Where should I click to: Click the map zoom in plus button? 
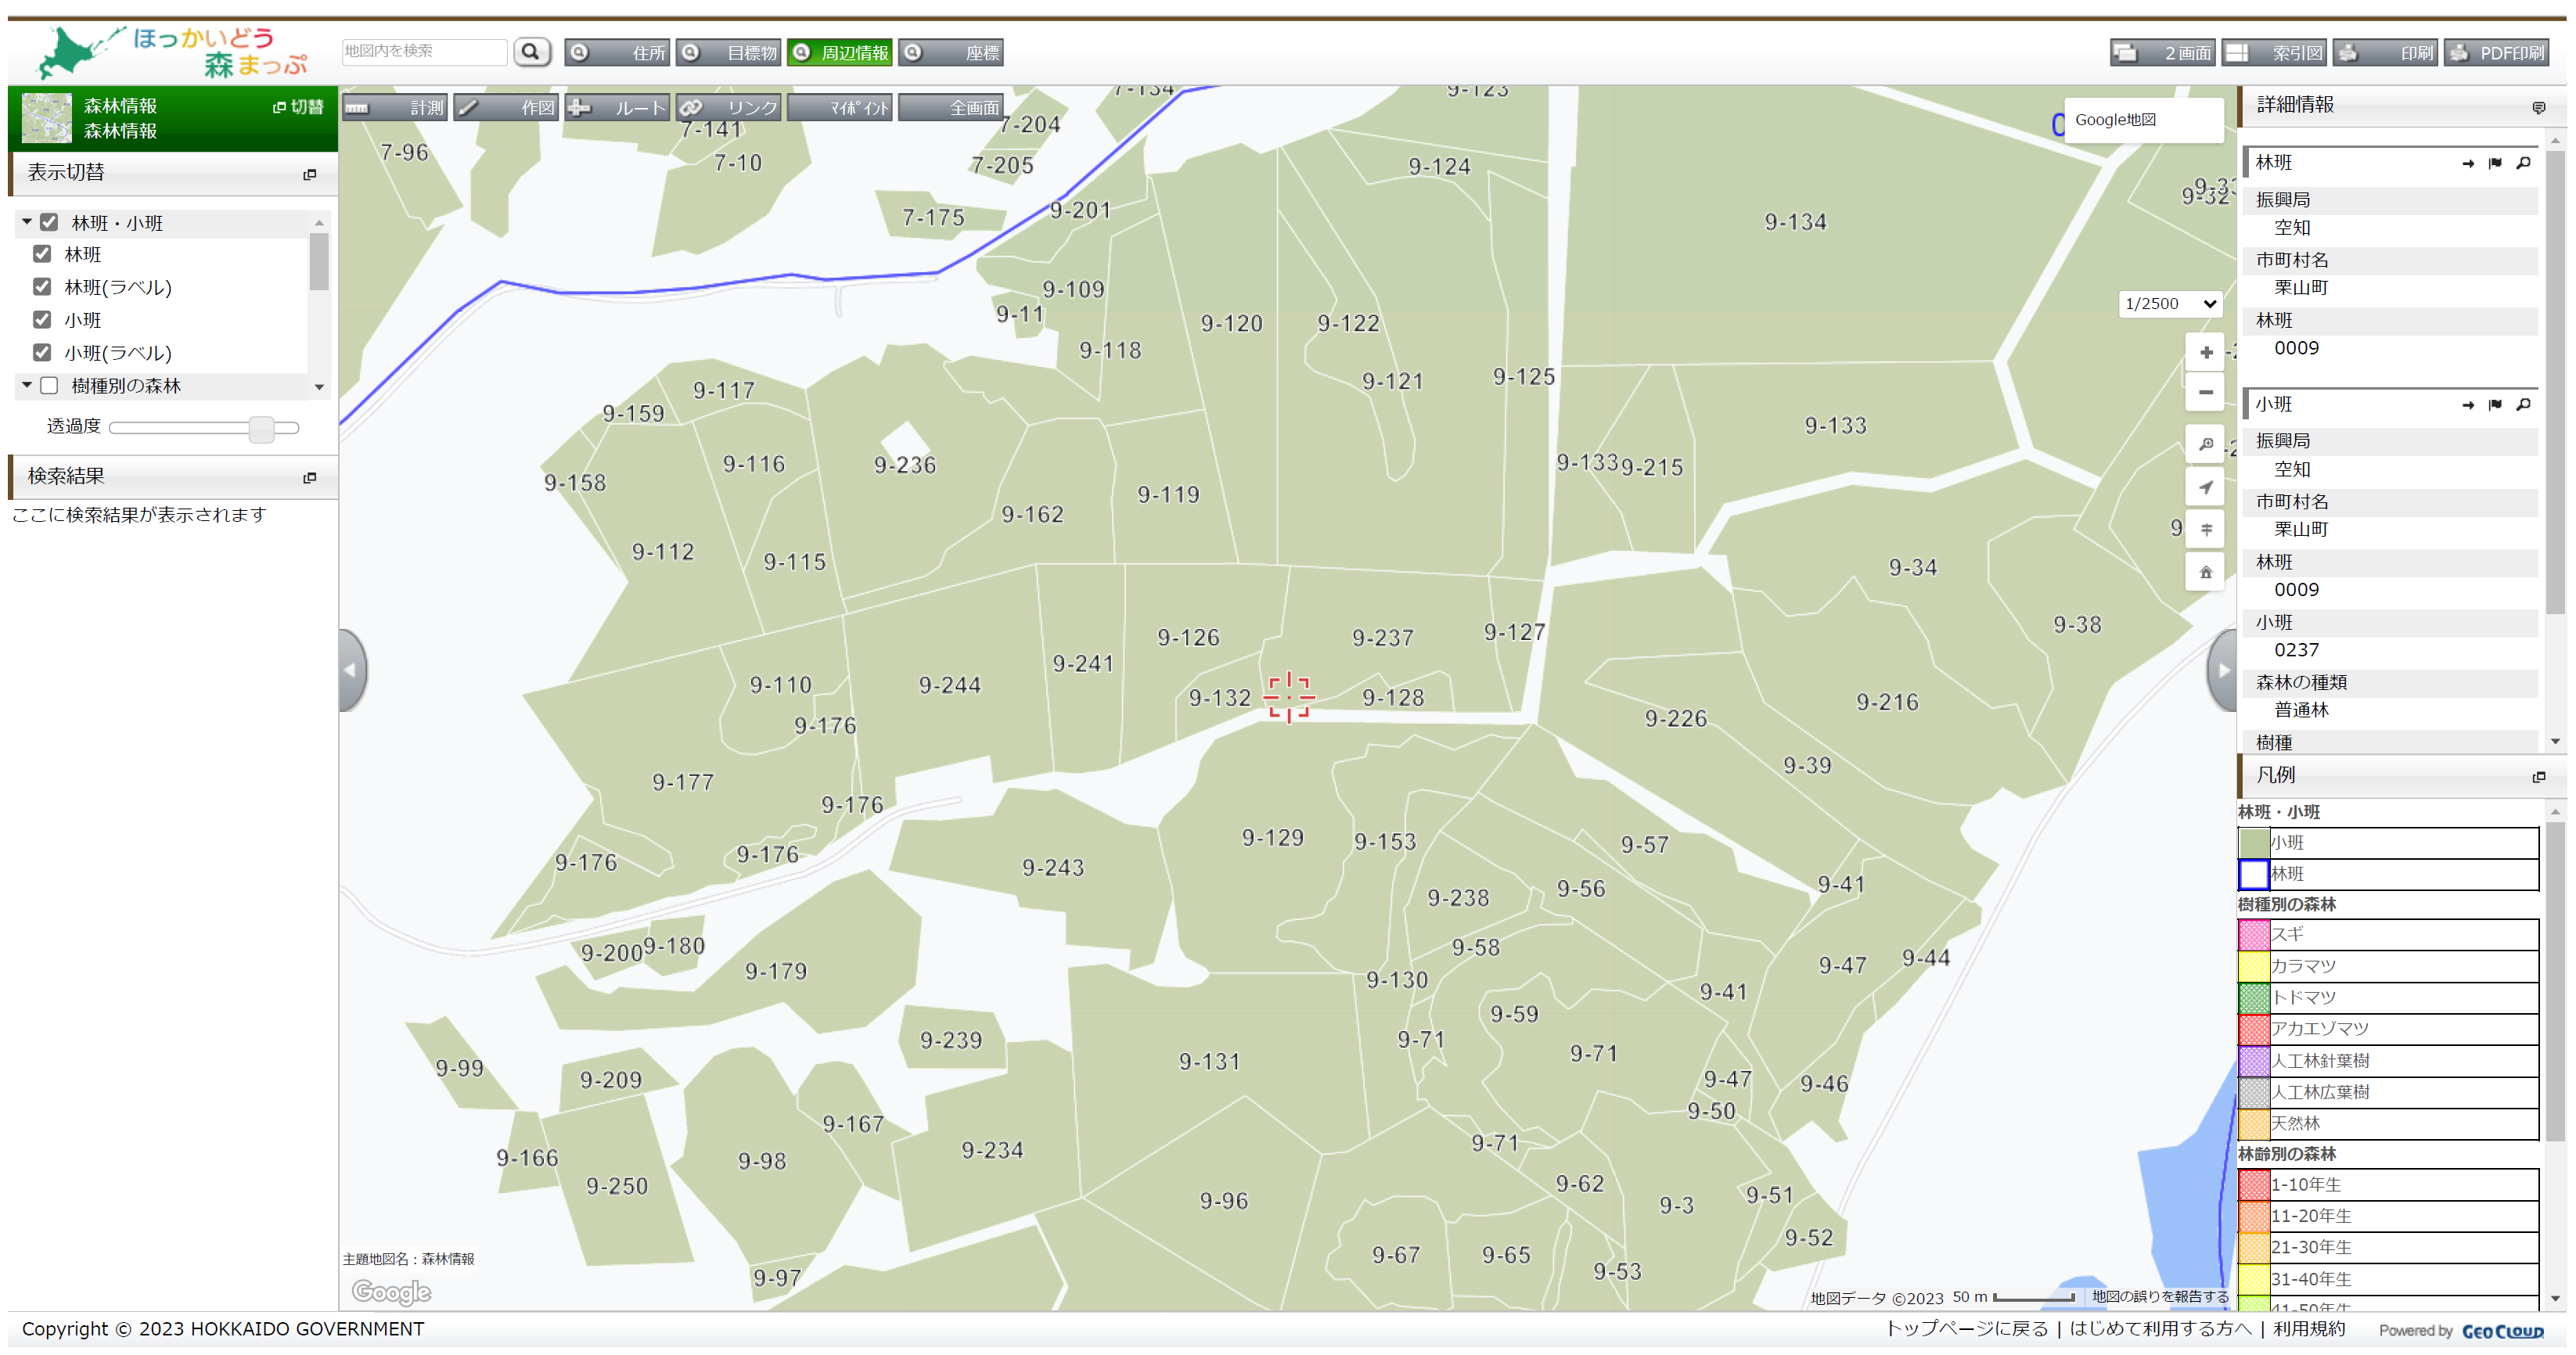[x=2205, y=352]
